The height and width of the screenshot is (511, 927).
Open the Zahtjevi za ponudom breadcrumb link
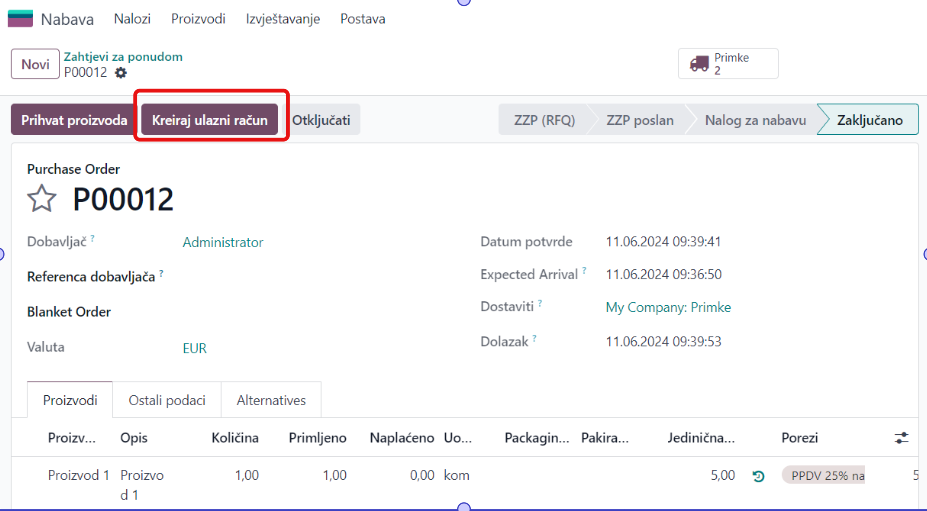tap(123, 57)
